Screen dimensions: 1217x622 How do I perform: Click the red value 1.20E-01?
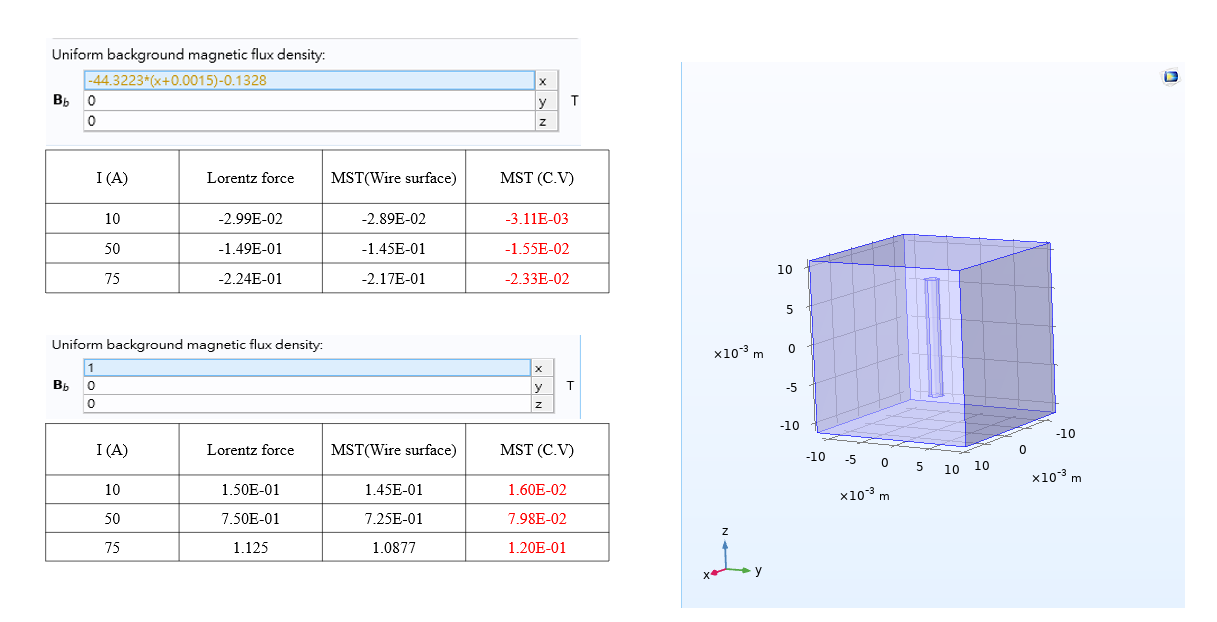coord(537,548)
